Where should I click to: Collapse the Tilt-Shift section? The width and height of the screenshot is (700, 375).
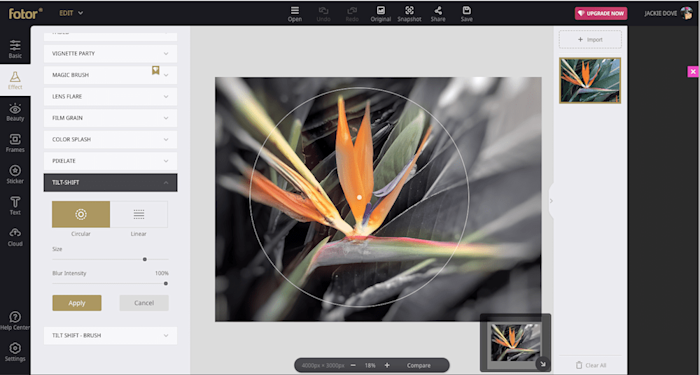[x=110, y=183]
